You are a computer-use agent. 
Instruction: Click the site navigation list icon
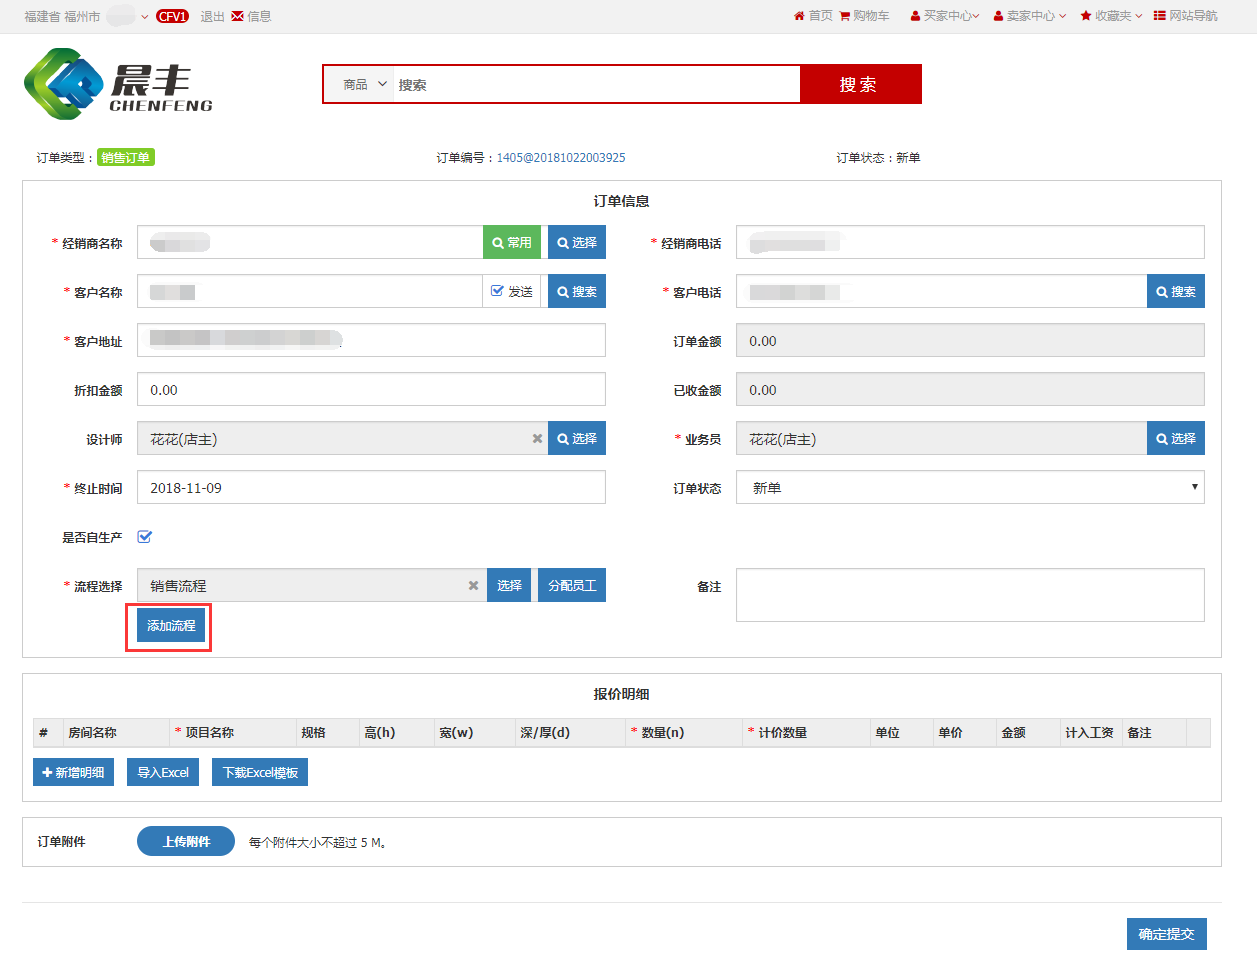[1159, 16]
